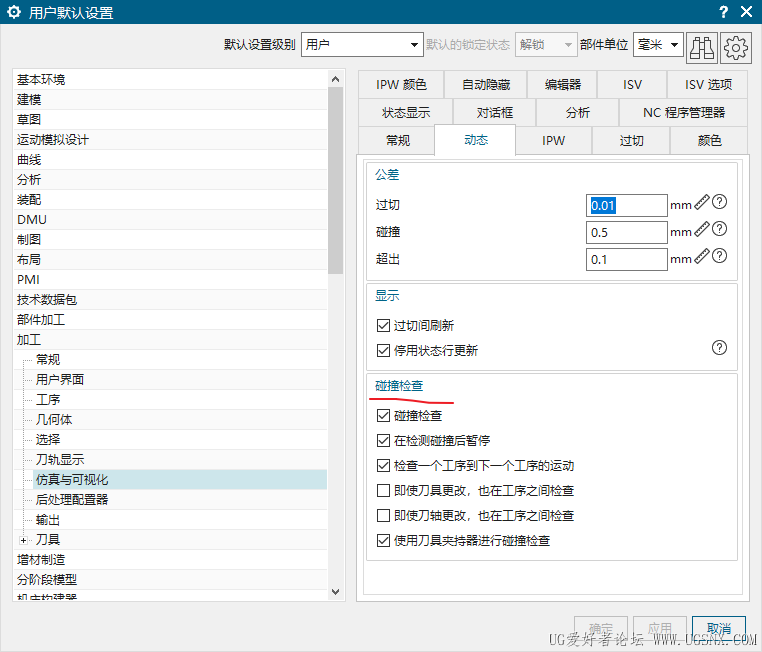Click help icon beside 停用状态行更新

pos(719,348)
